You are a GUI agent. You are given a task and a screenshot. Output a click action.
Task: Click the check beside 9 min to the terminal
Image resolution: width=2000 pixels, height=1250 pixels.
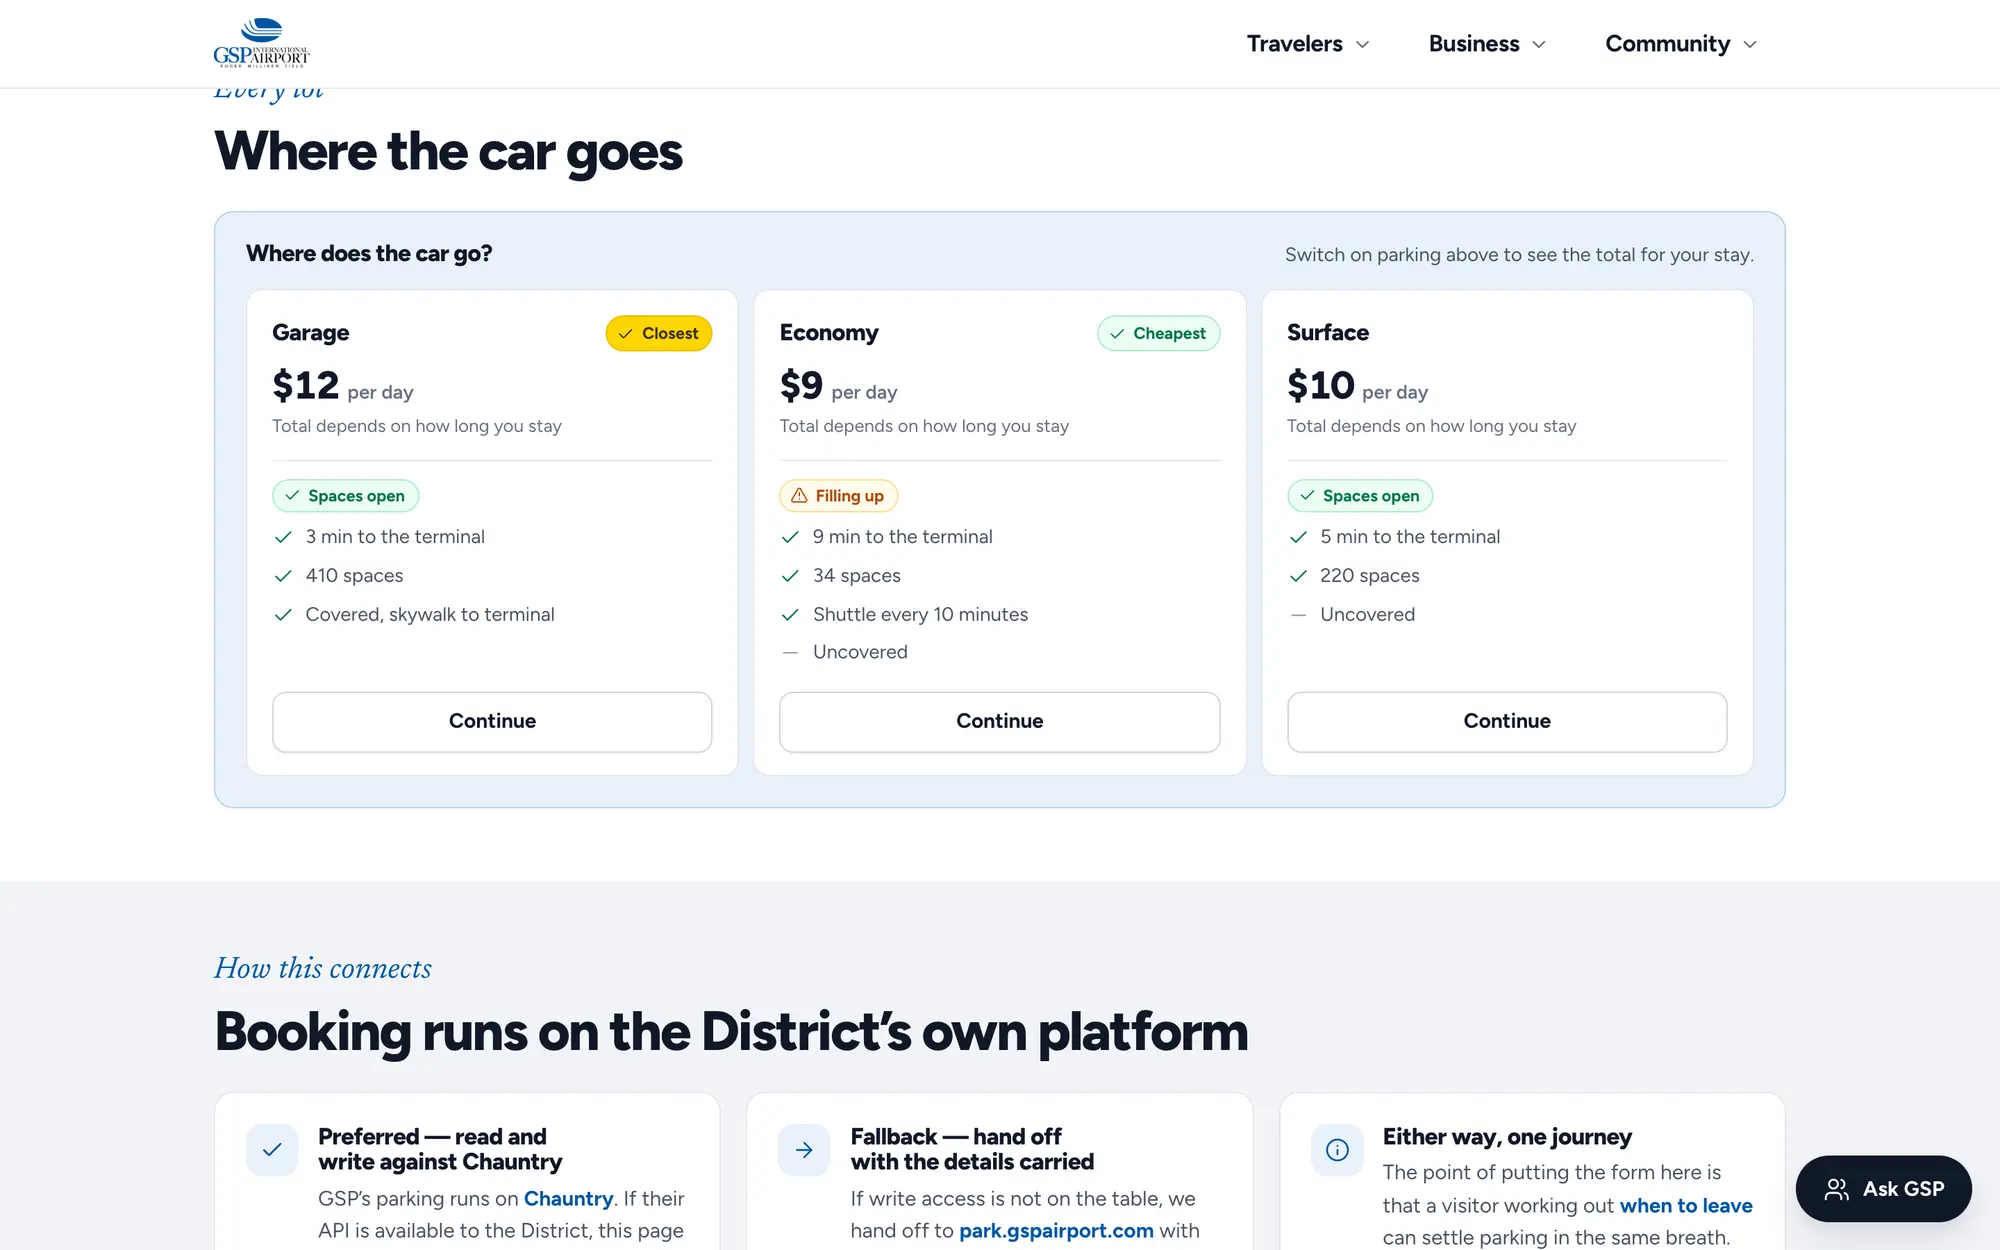(x=791, y=537)
